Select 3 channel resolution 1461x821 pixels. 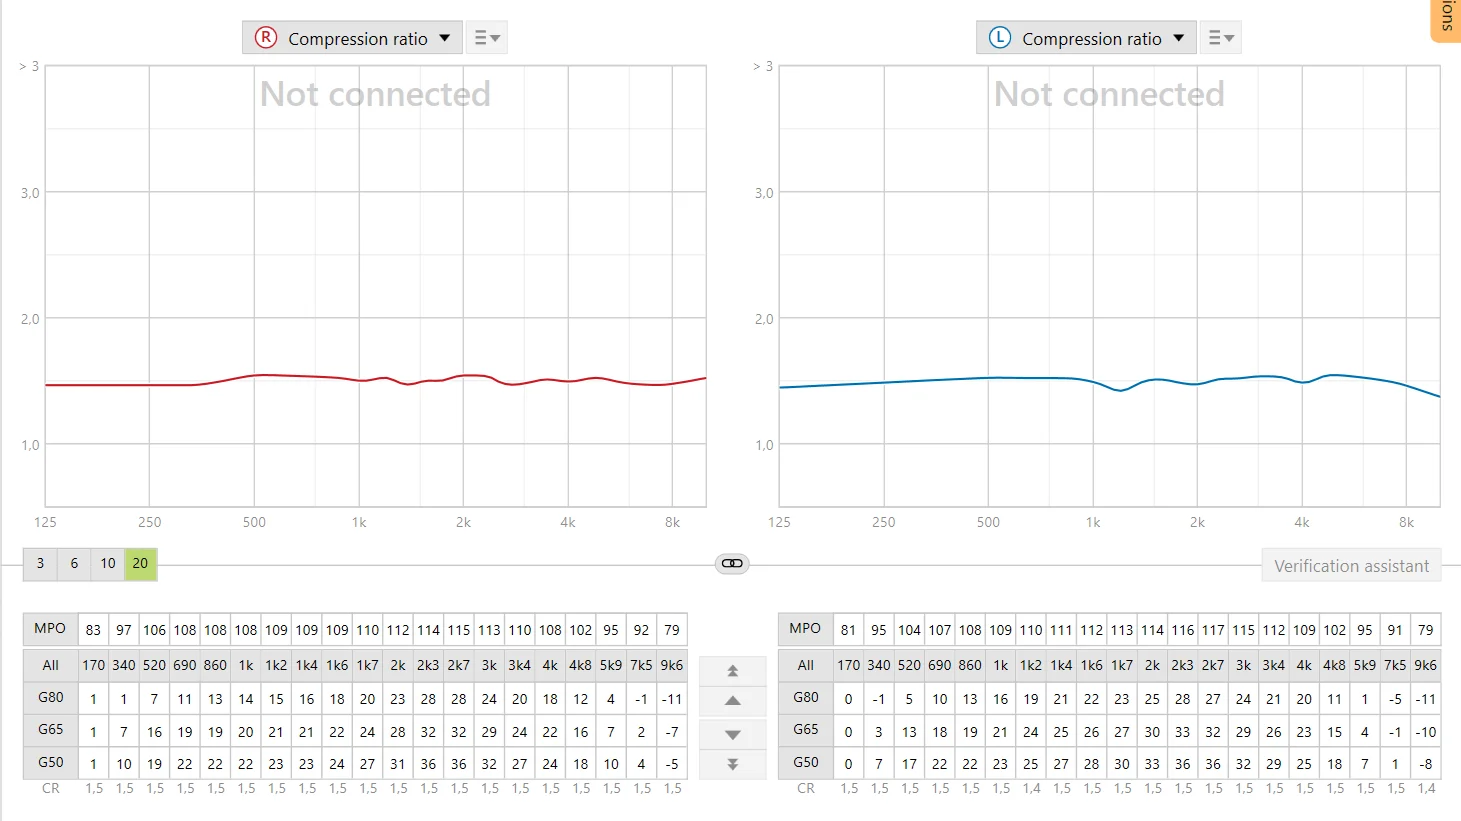(x=40, y=563)
